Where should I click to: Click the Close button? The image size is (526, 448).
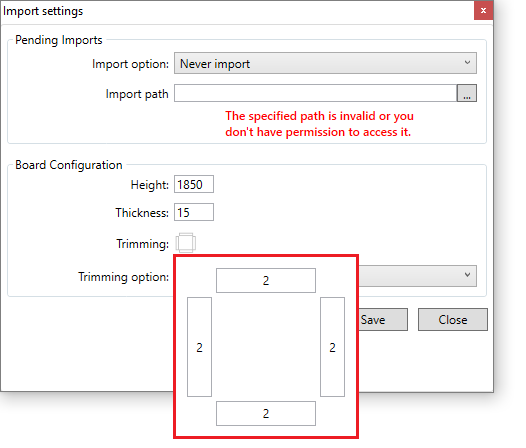(x=453, y=319)
